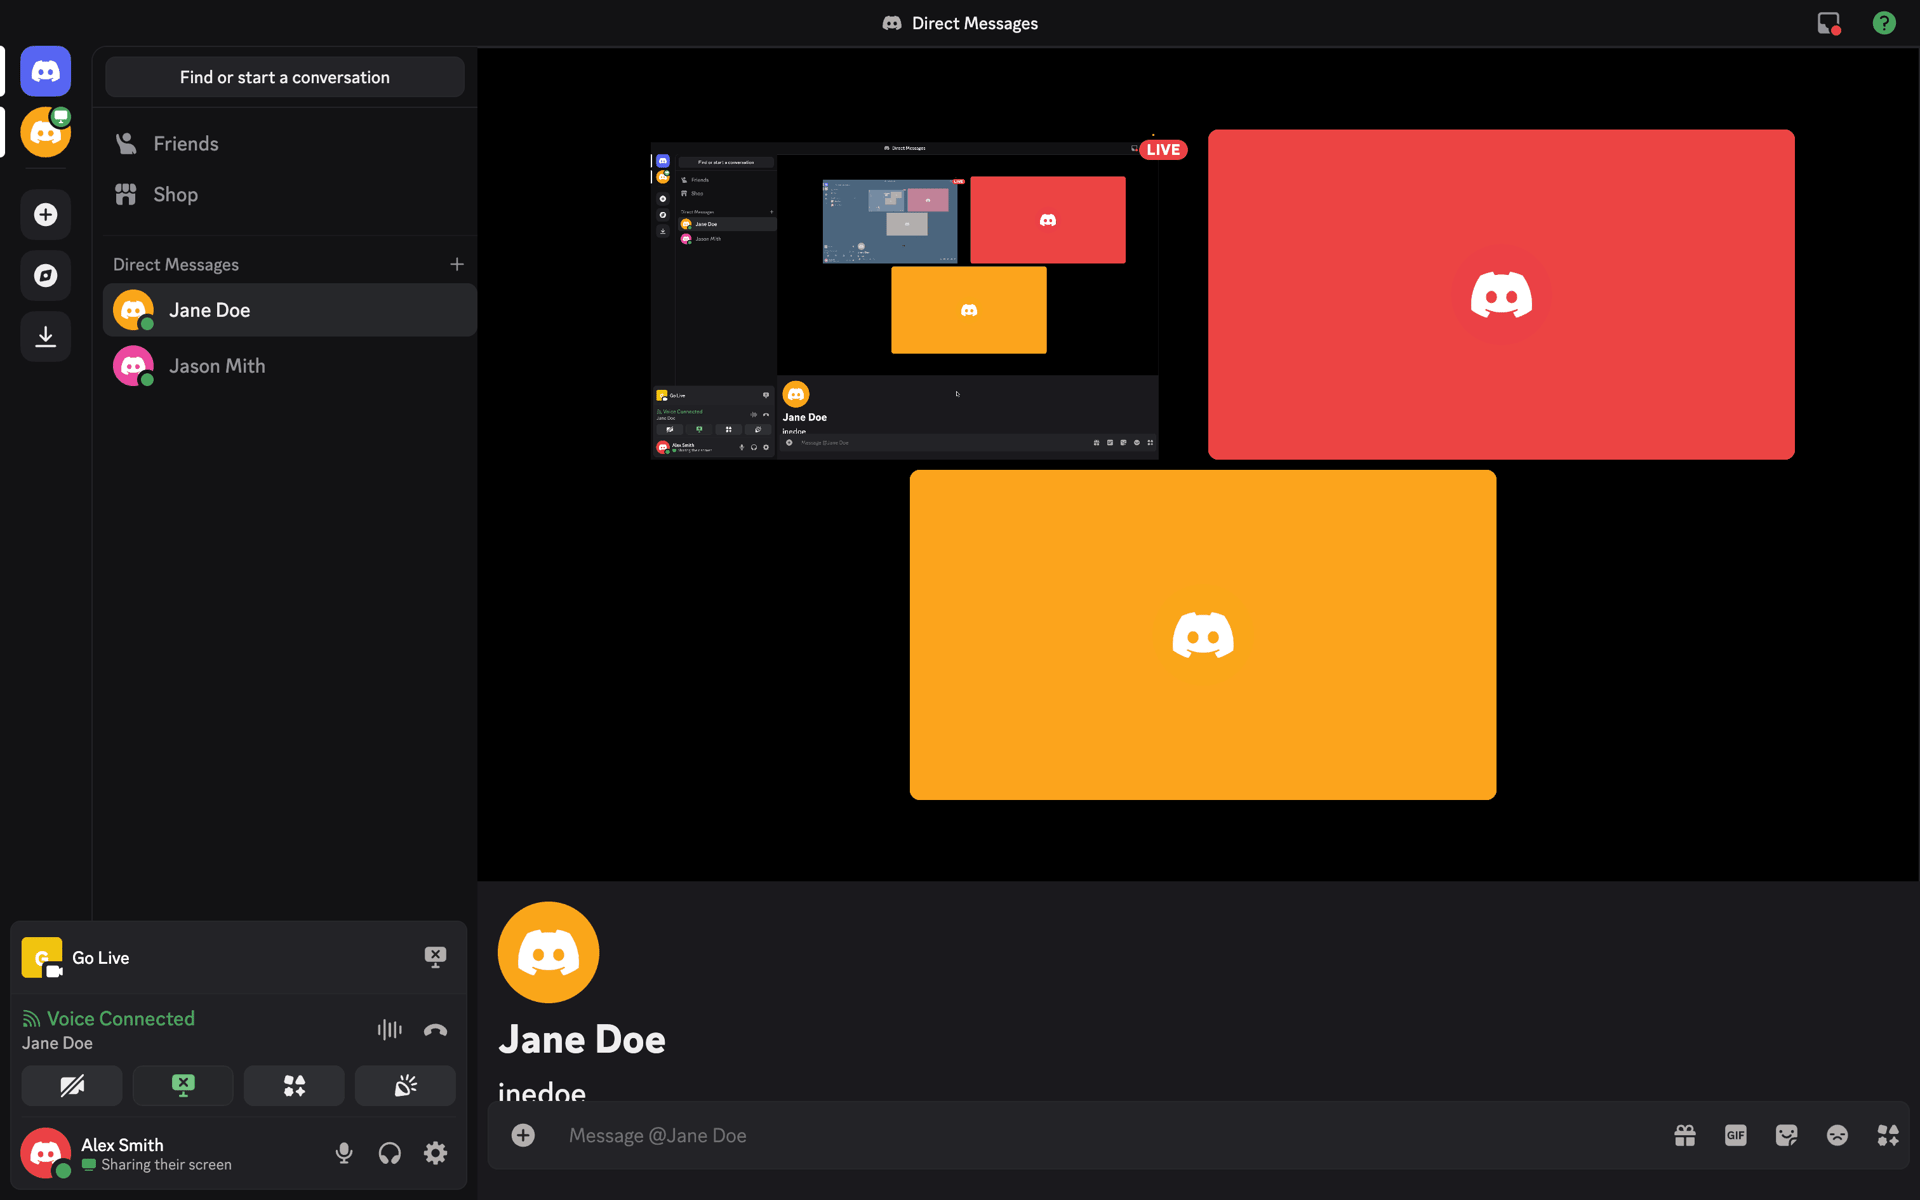Attach file with plus button
This screenshot has width=1920, height=1200.
pos(523,1135)
